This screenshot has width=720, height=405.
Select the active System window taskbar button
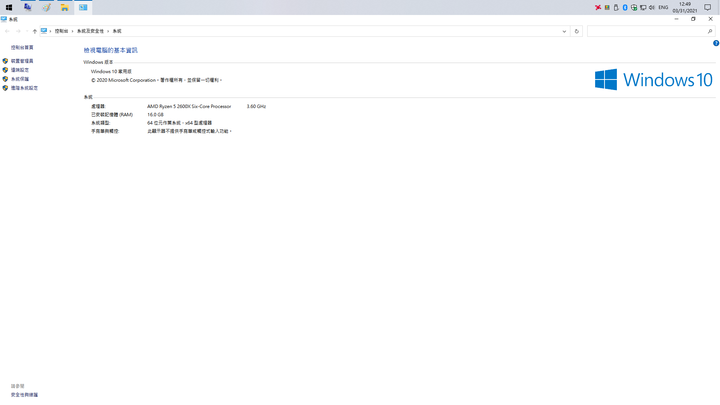(x=83, y=7)
